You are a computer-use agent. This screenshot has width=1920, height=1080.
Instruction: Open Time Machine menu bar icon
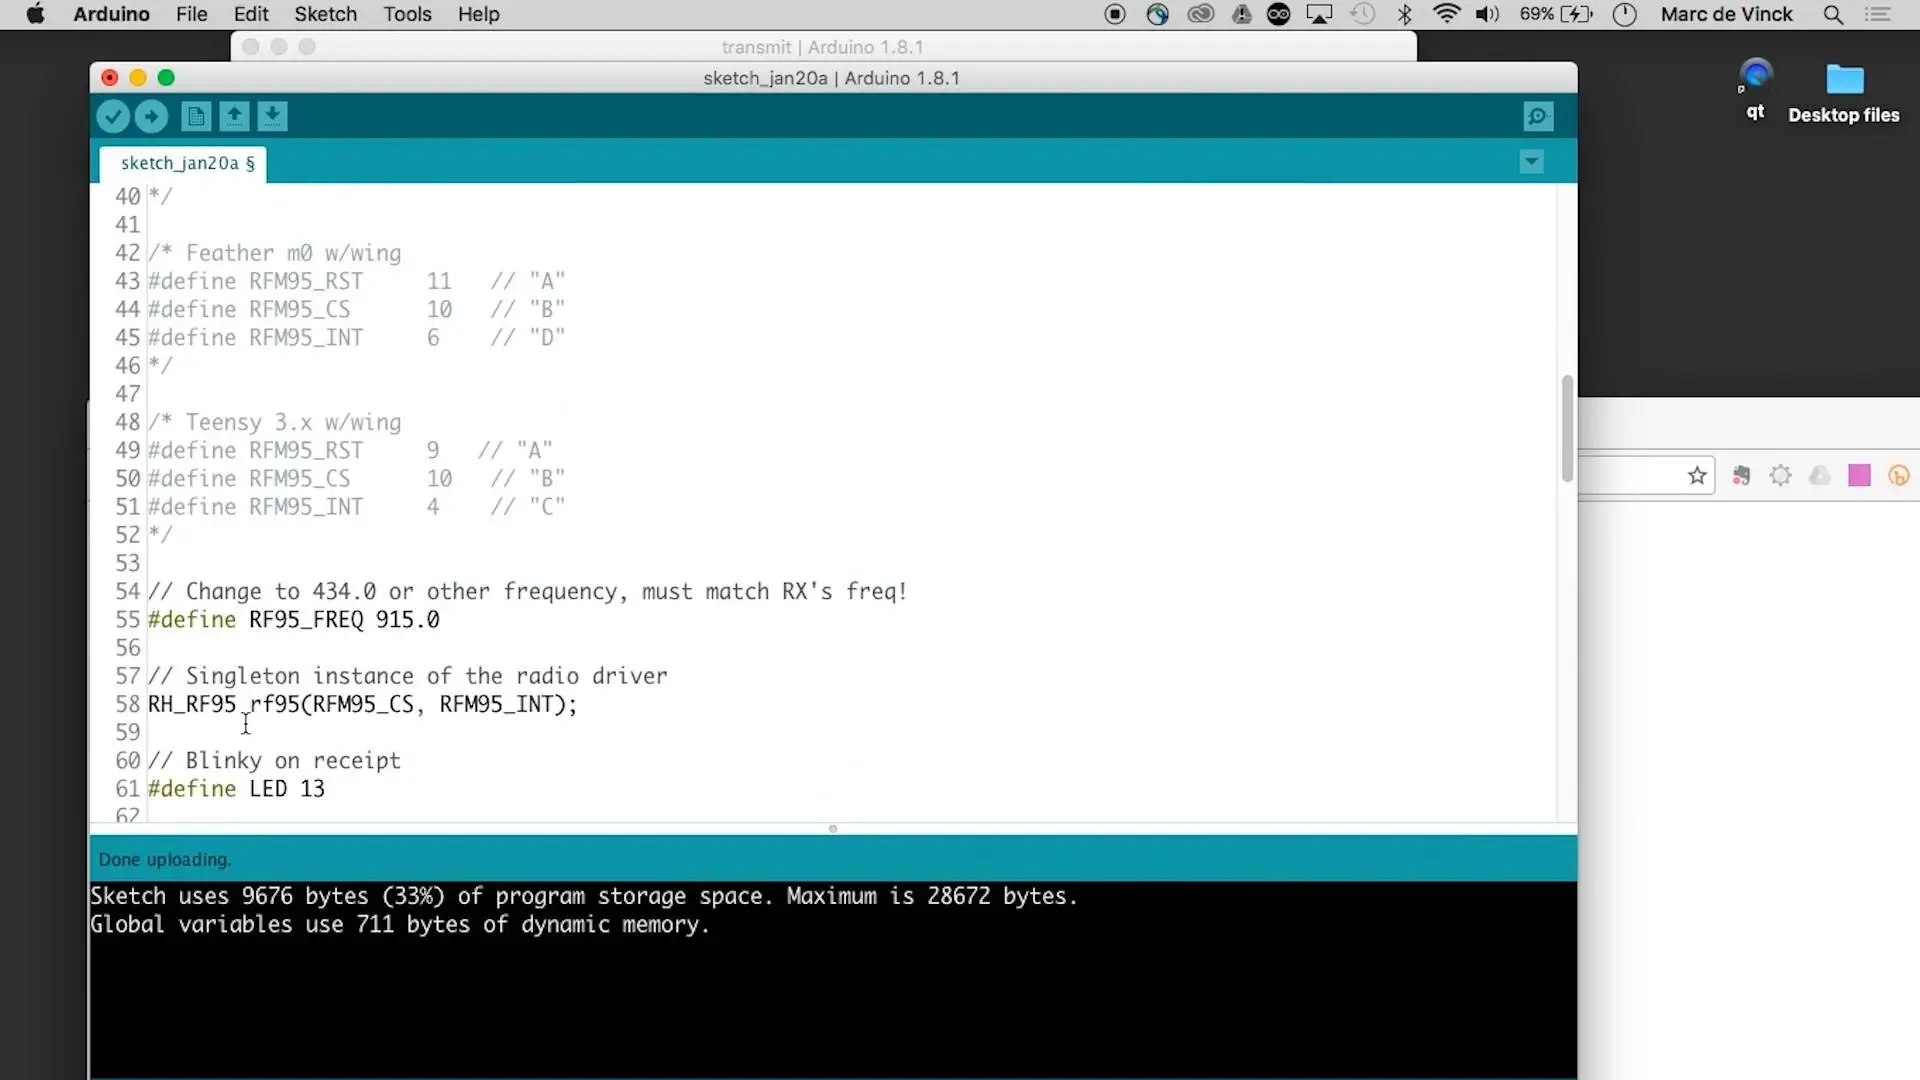pyautogui.click(x=1362, y=14)
